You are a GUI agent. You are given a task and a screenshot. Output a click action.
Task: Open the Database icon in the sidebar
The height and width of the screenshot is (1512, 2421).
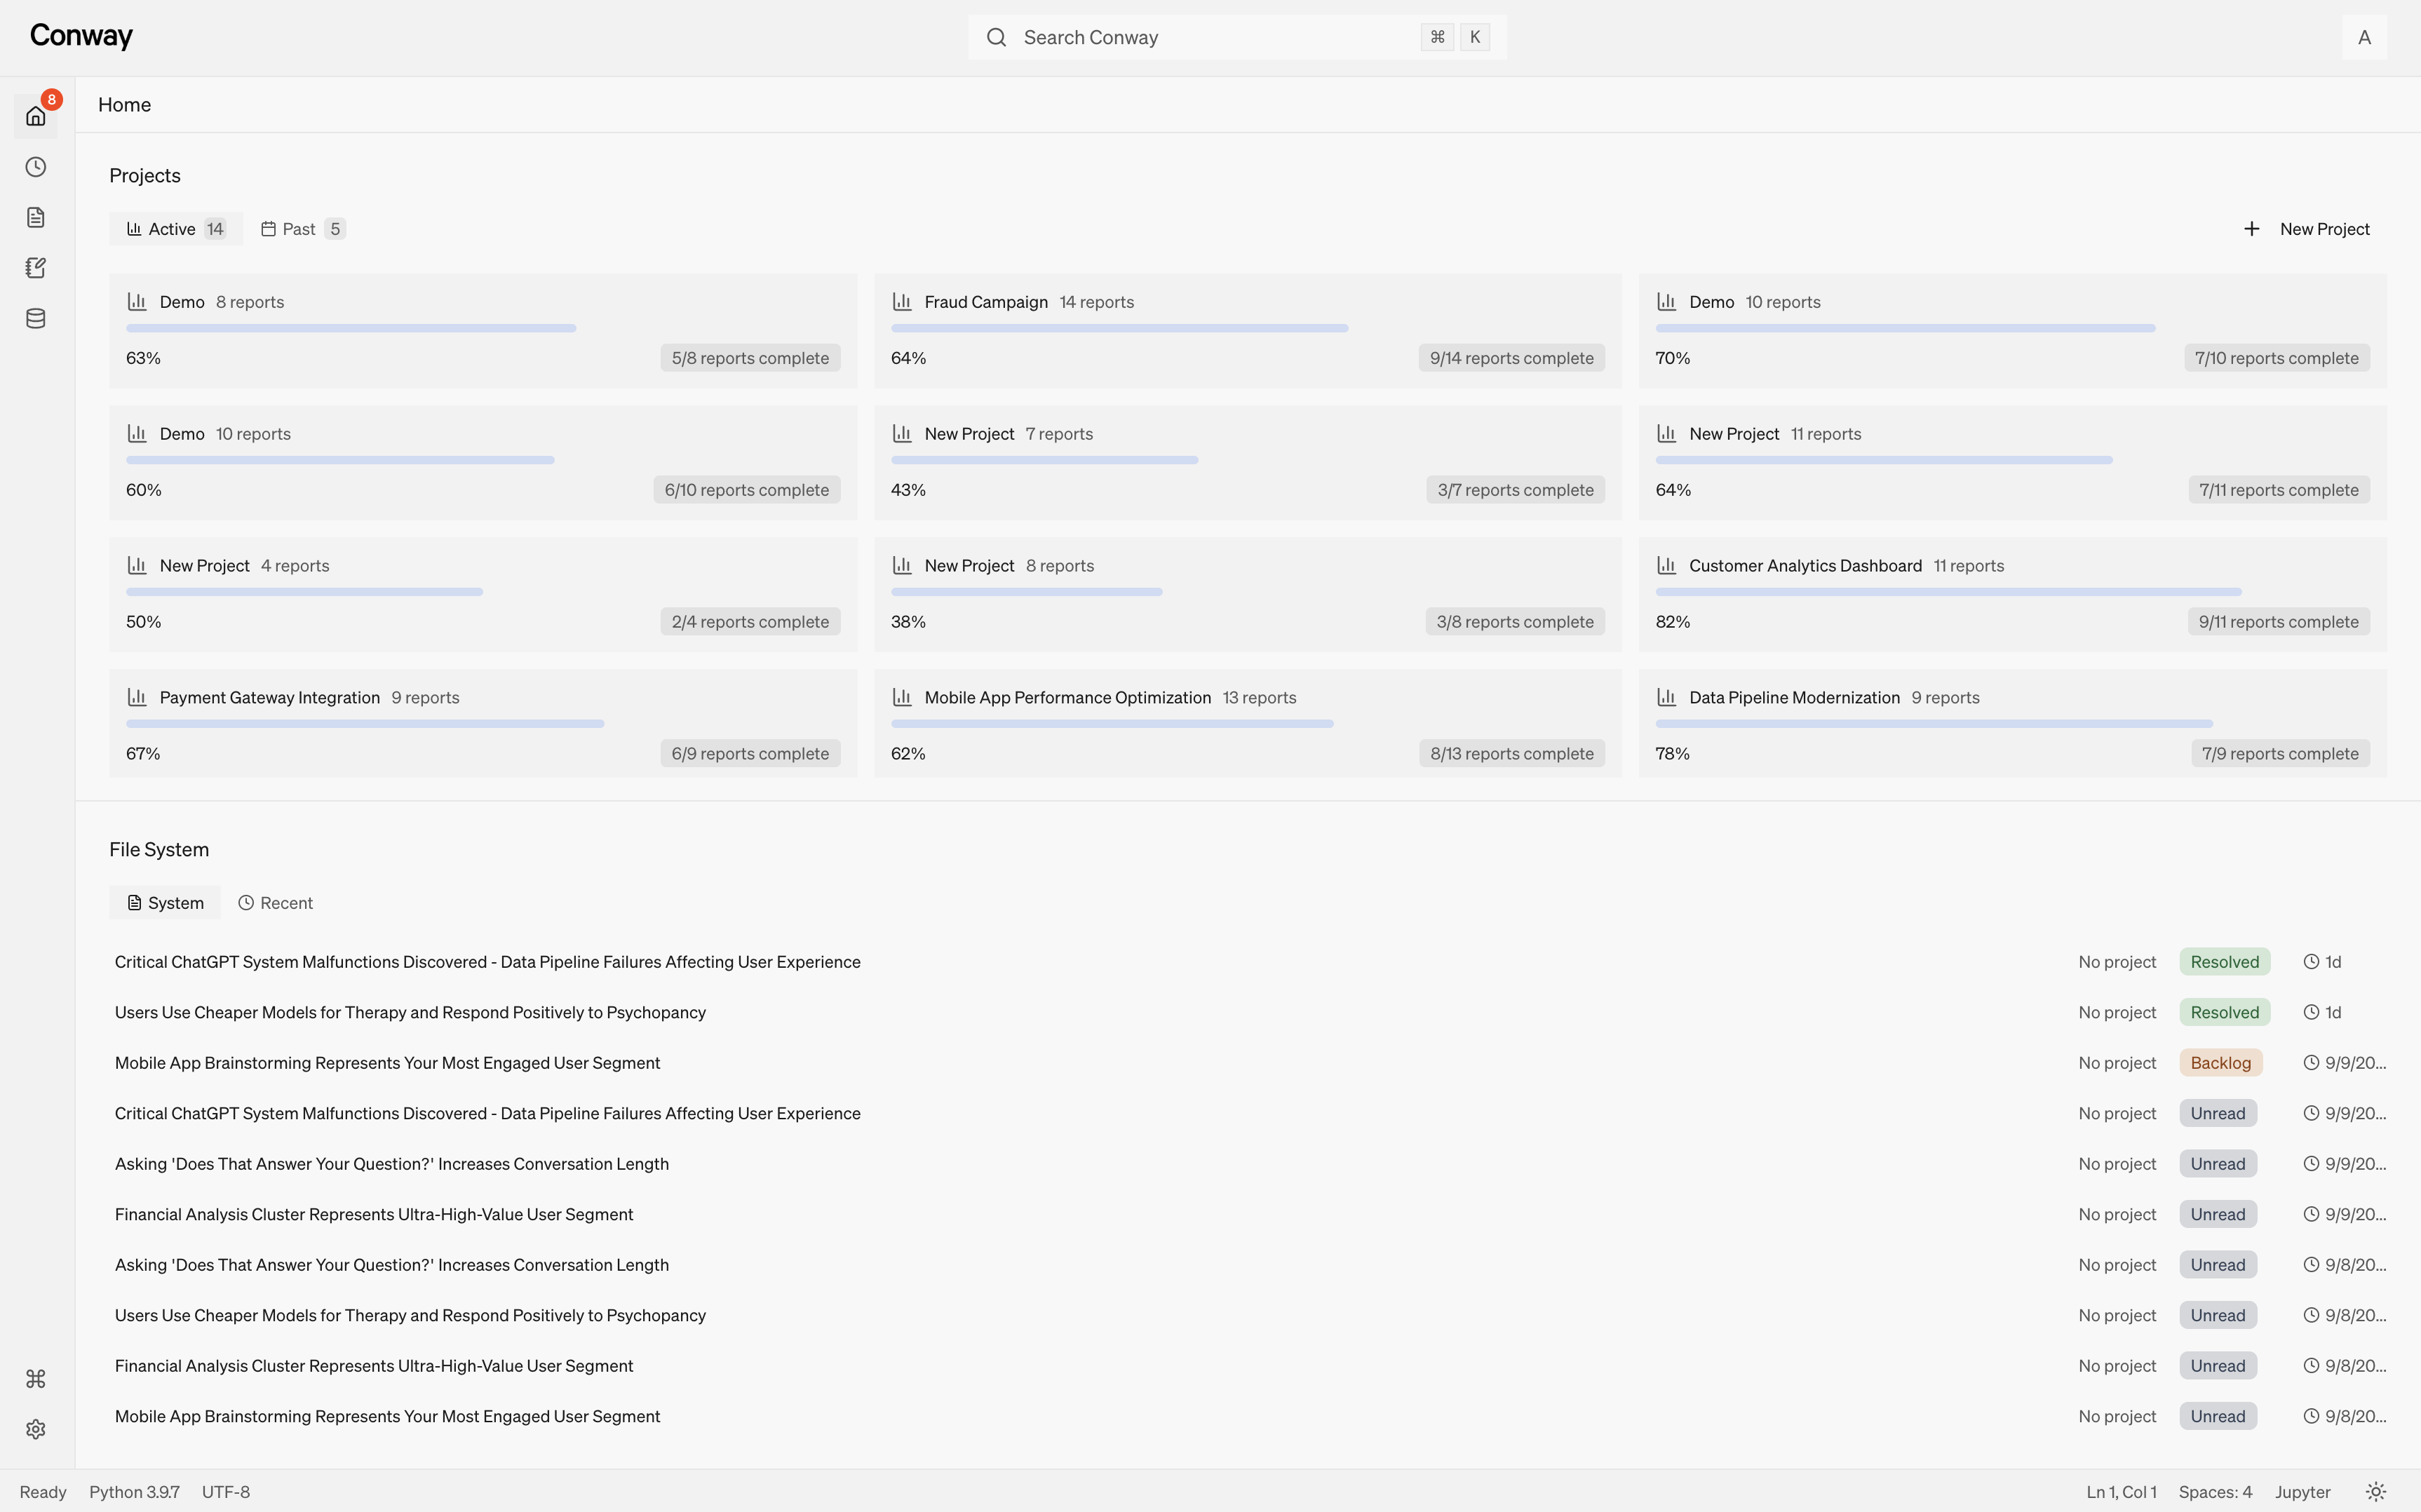(36, 318)
